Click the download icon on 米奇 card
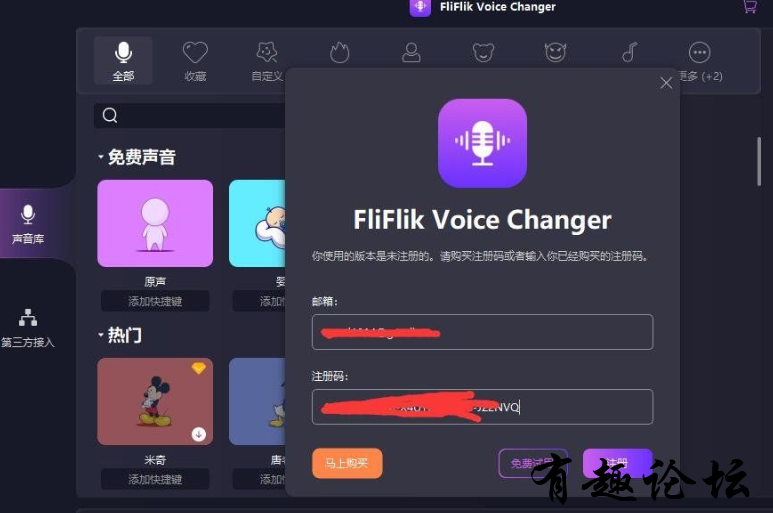 pos(199,434)
